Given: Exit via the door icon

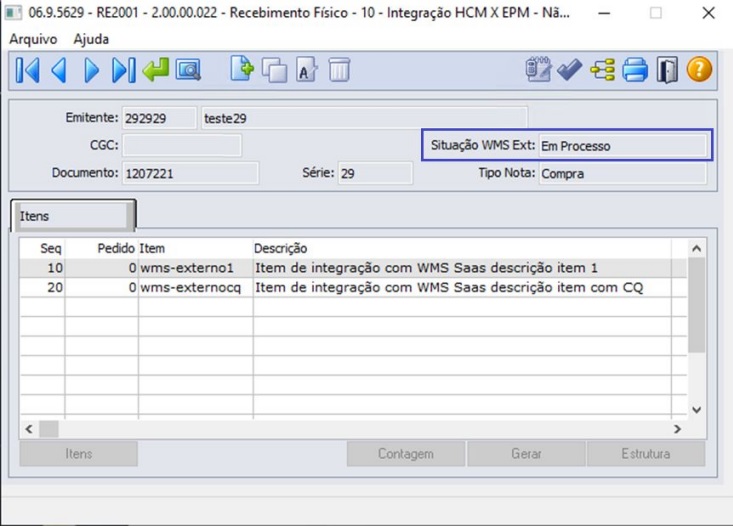Looking at the screenshot, I should 667,70.
